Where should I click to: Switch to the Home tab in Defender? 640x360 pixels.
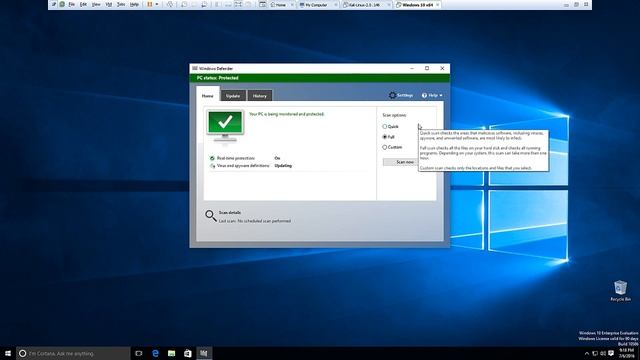[208, 96]
